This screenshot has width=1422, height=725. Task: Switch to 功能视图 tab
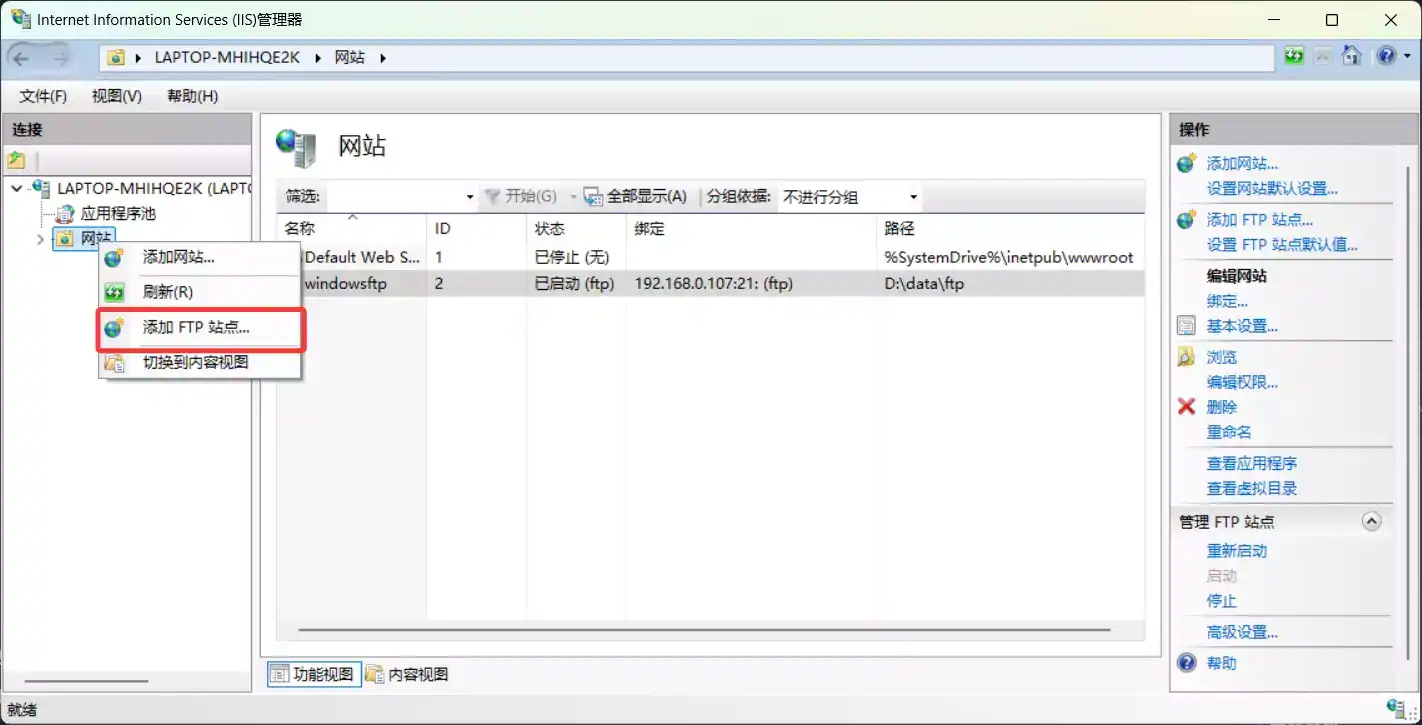(312, 674)
